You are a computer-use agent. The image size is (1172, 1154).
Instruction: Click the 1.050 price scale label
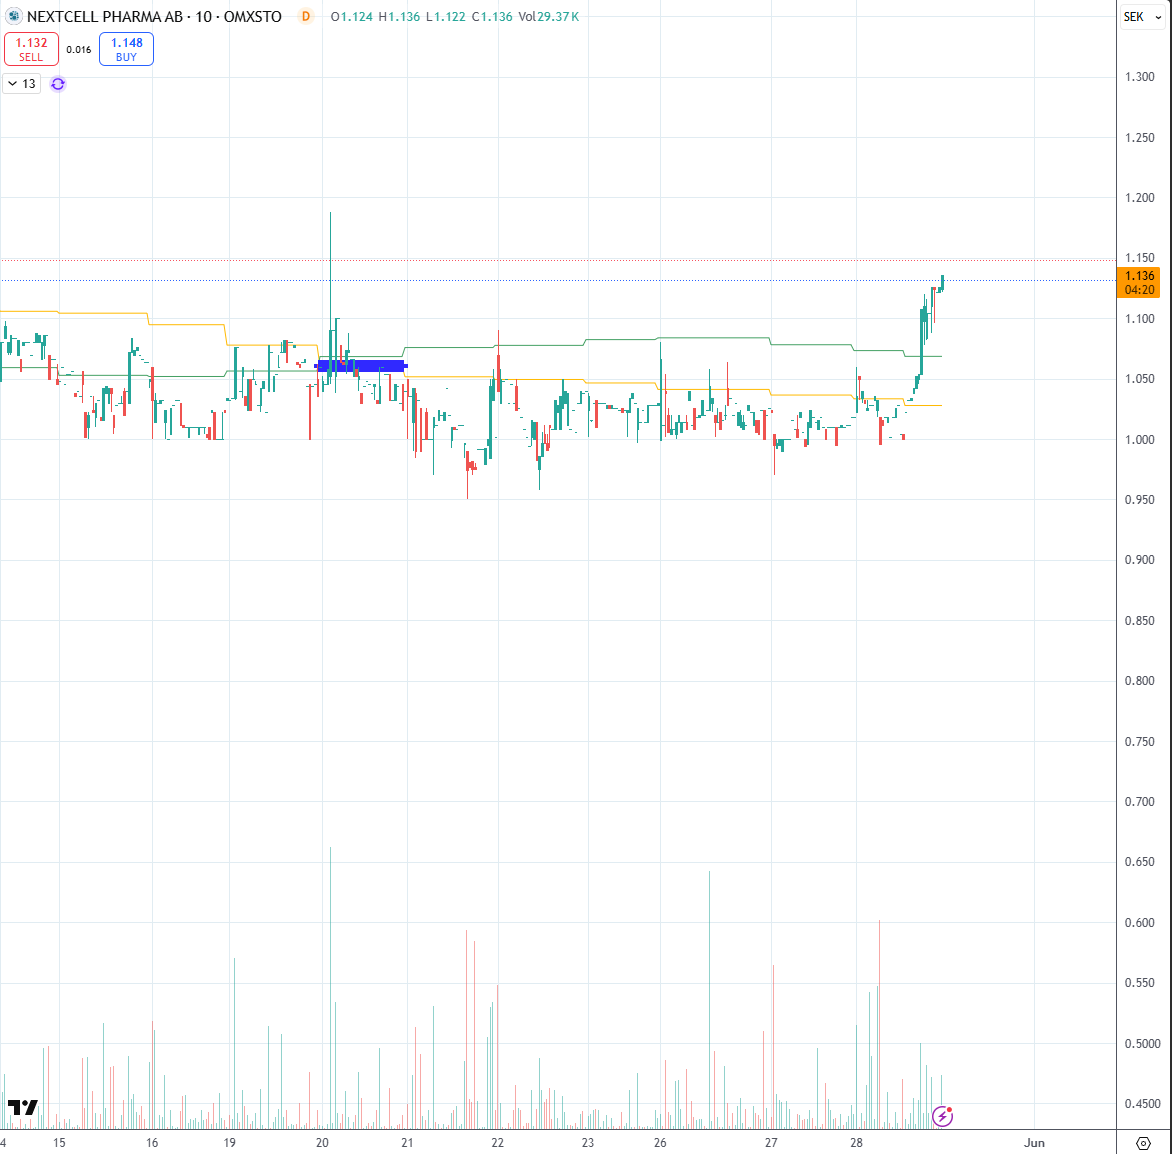click(x=1139, y=379)
